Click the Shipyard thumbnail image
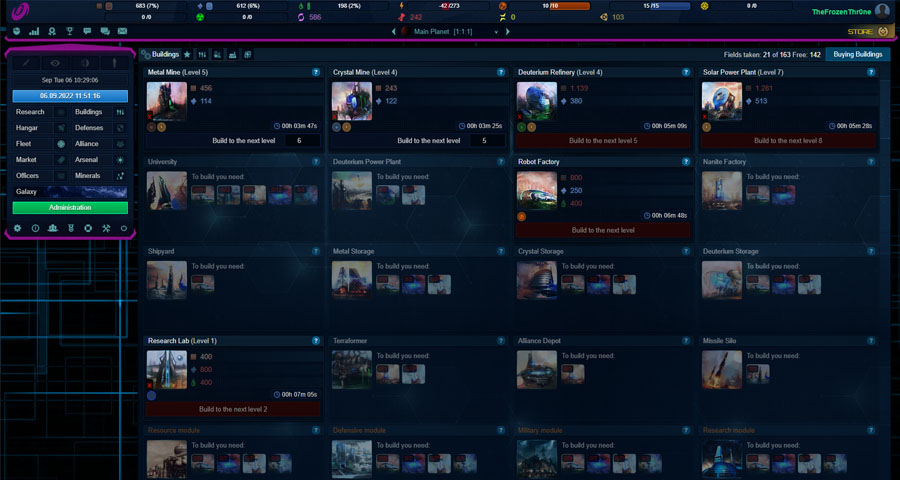 (x=167, y=280)
